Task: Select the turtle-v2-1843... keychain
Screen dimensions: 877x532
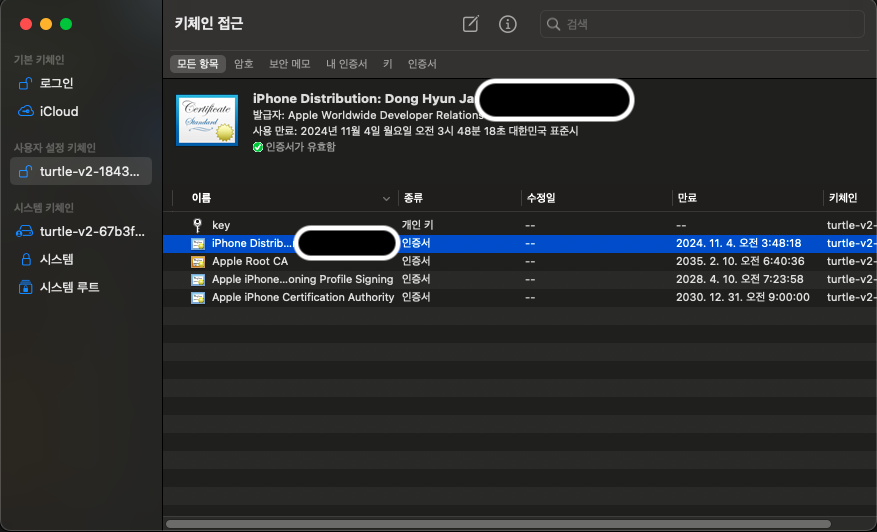Action: (x=81, y=171)
